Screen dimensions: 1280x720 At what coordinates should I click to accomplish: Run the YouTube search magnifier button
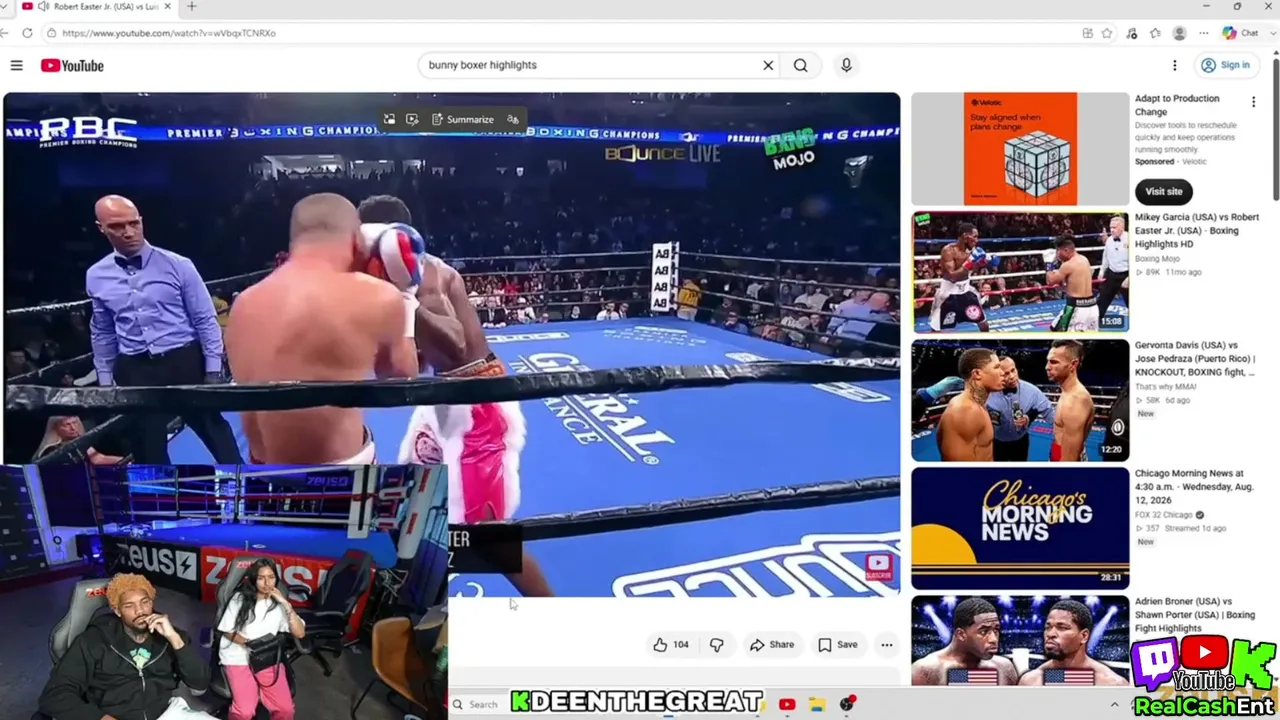pyautogui.click(x=800, y=65)
